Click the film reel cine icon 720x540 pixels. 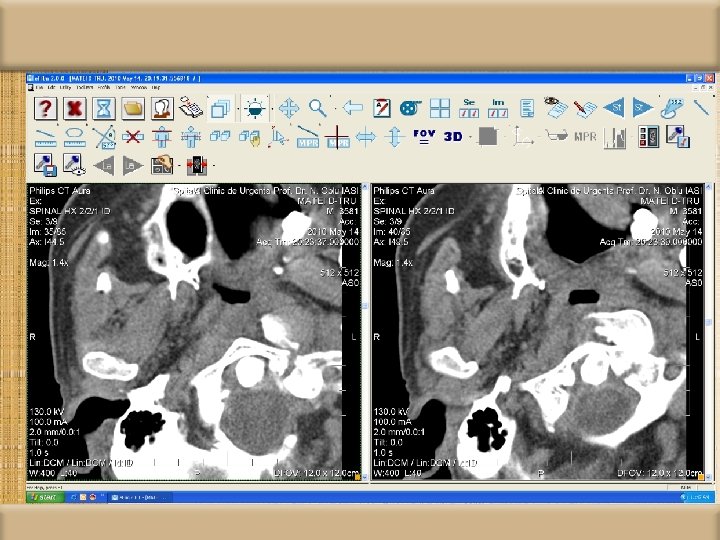coord(411,108)
